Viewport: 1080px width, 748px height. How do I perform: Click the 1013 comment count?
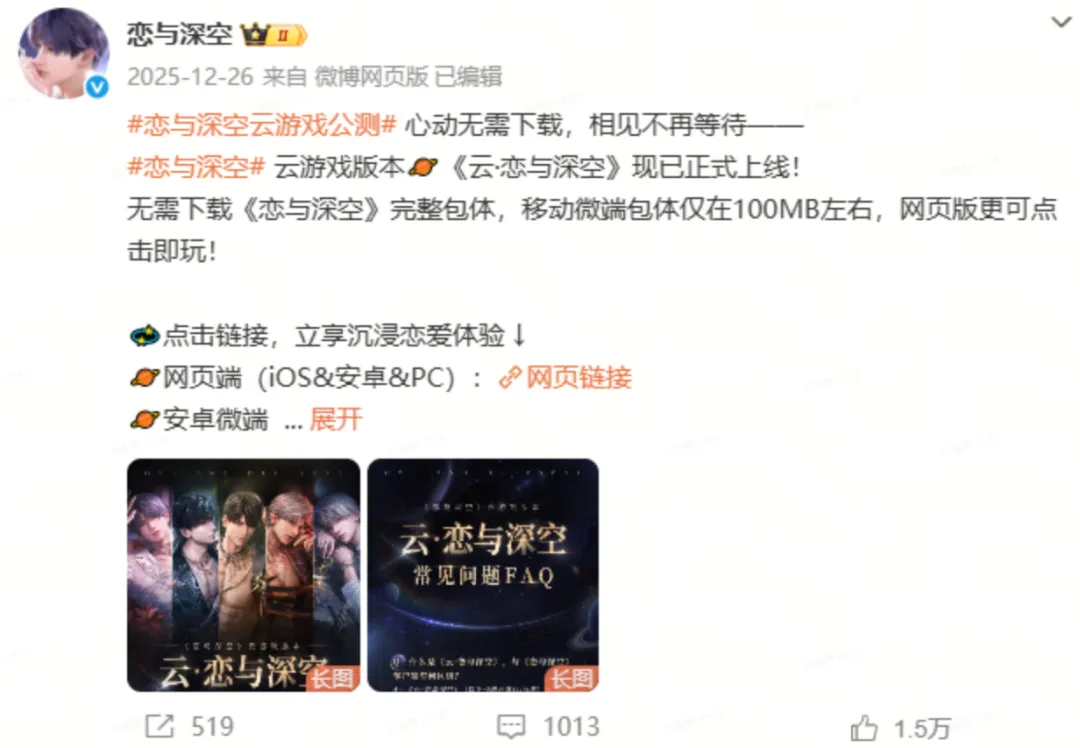[x=571, y=727]
